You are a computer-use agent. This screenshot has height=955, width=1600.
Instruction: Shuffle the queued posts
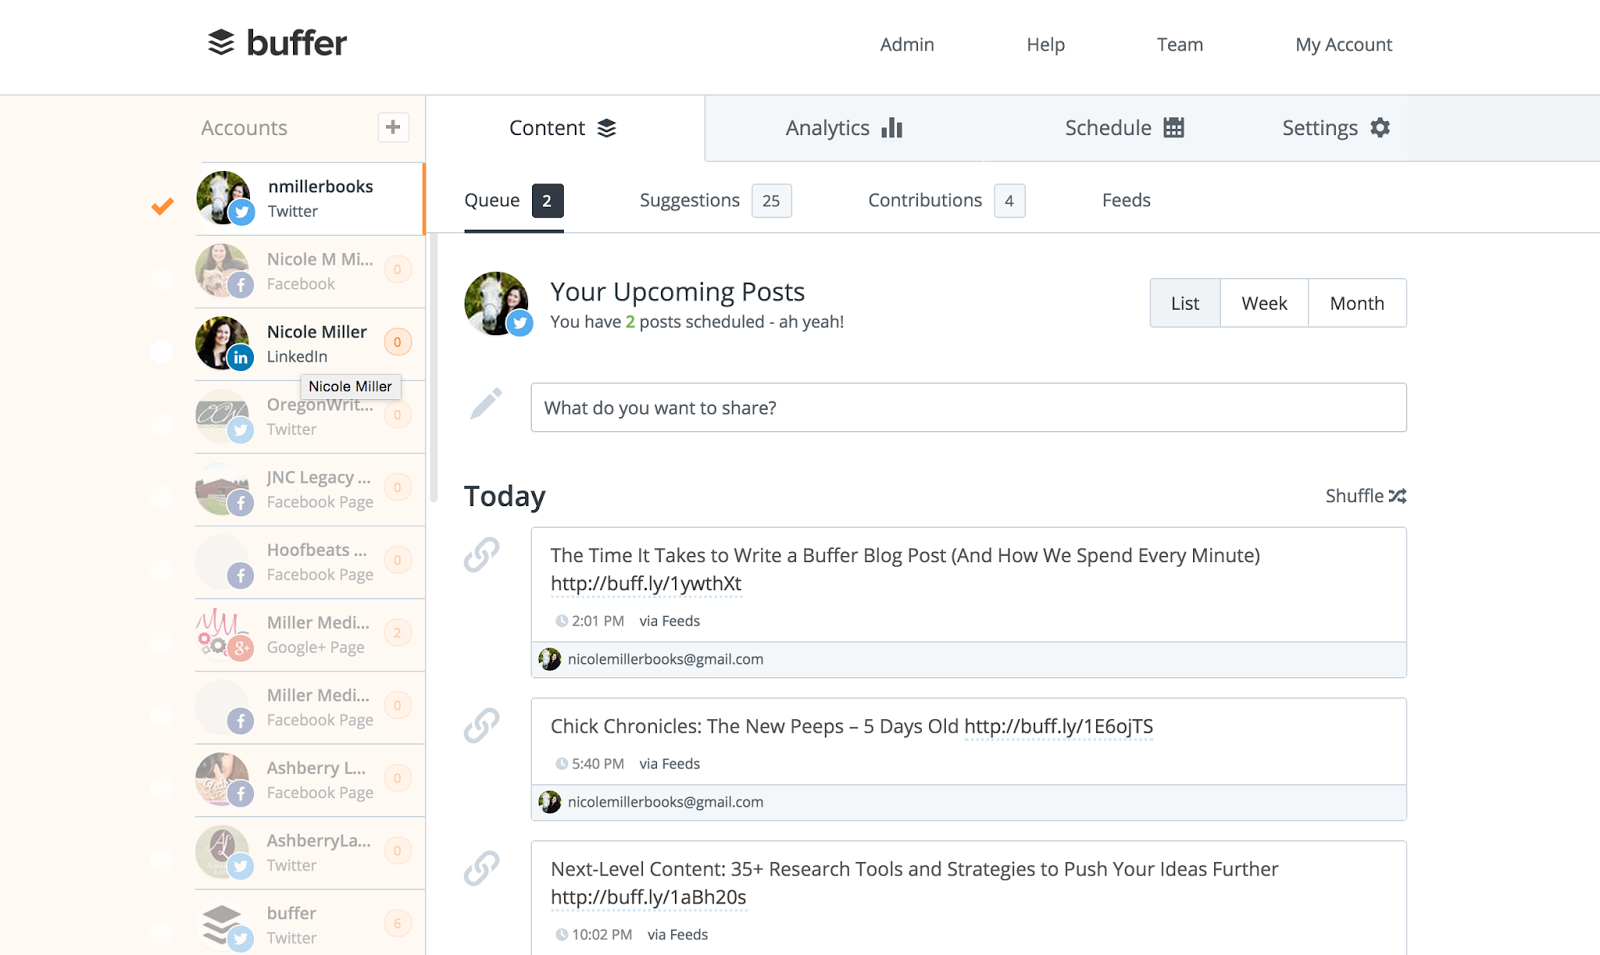pos(1366,496)
